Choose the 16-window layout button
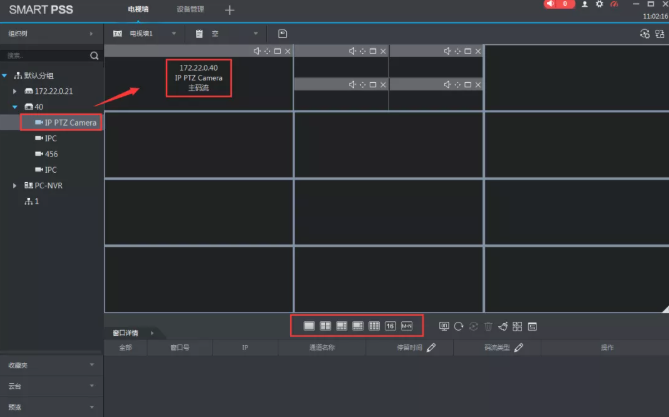The height and width of the screenshot is (417, 669). 390,326
